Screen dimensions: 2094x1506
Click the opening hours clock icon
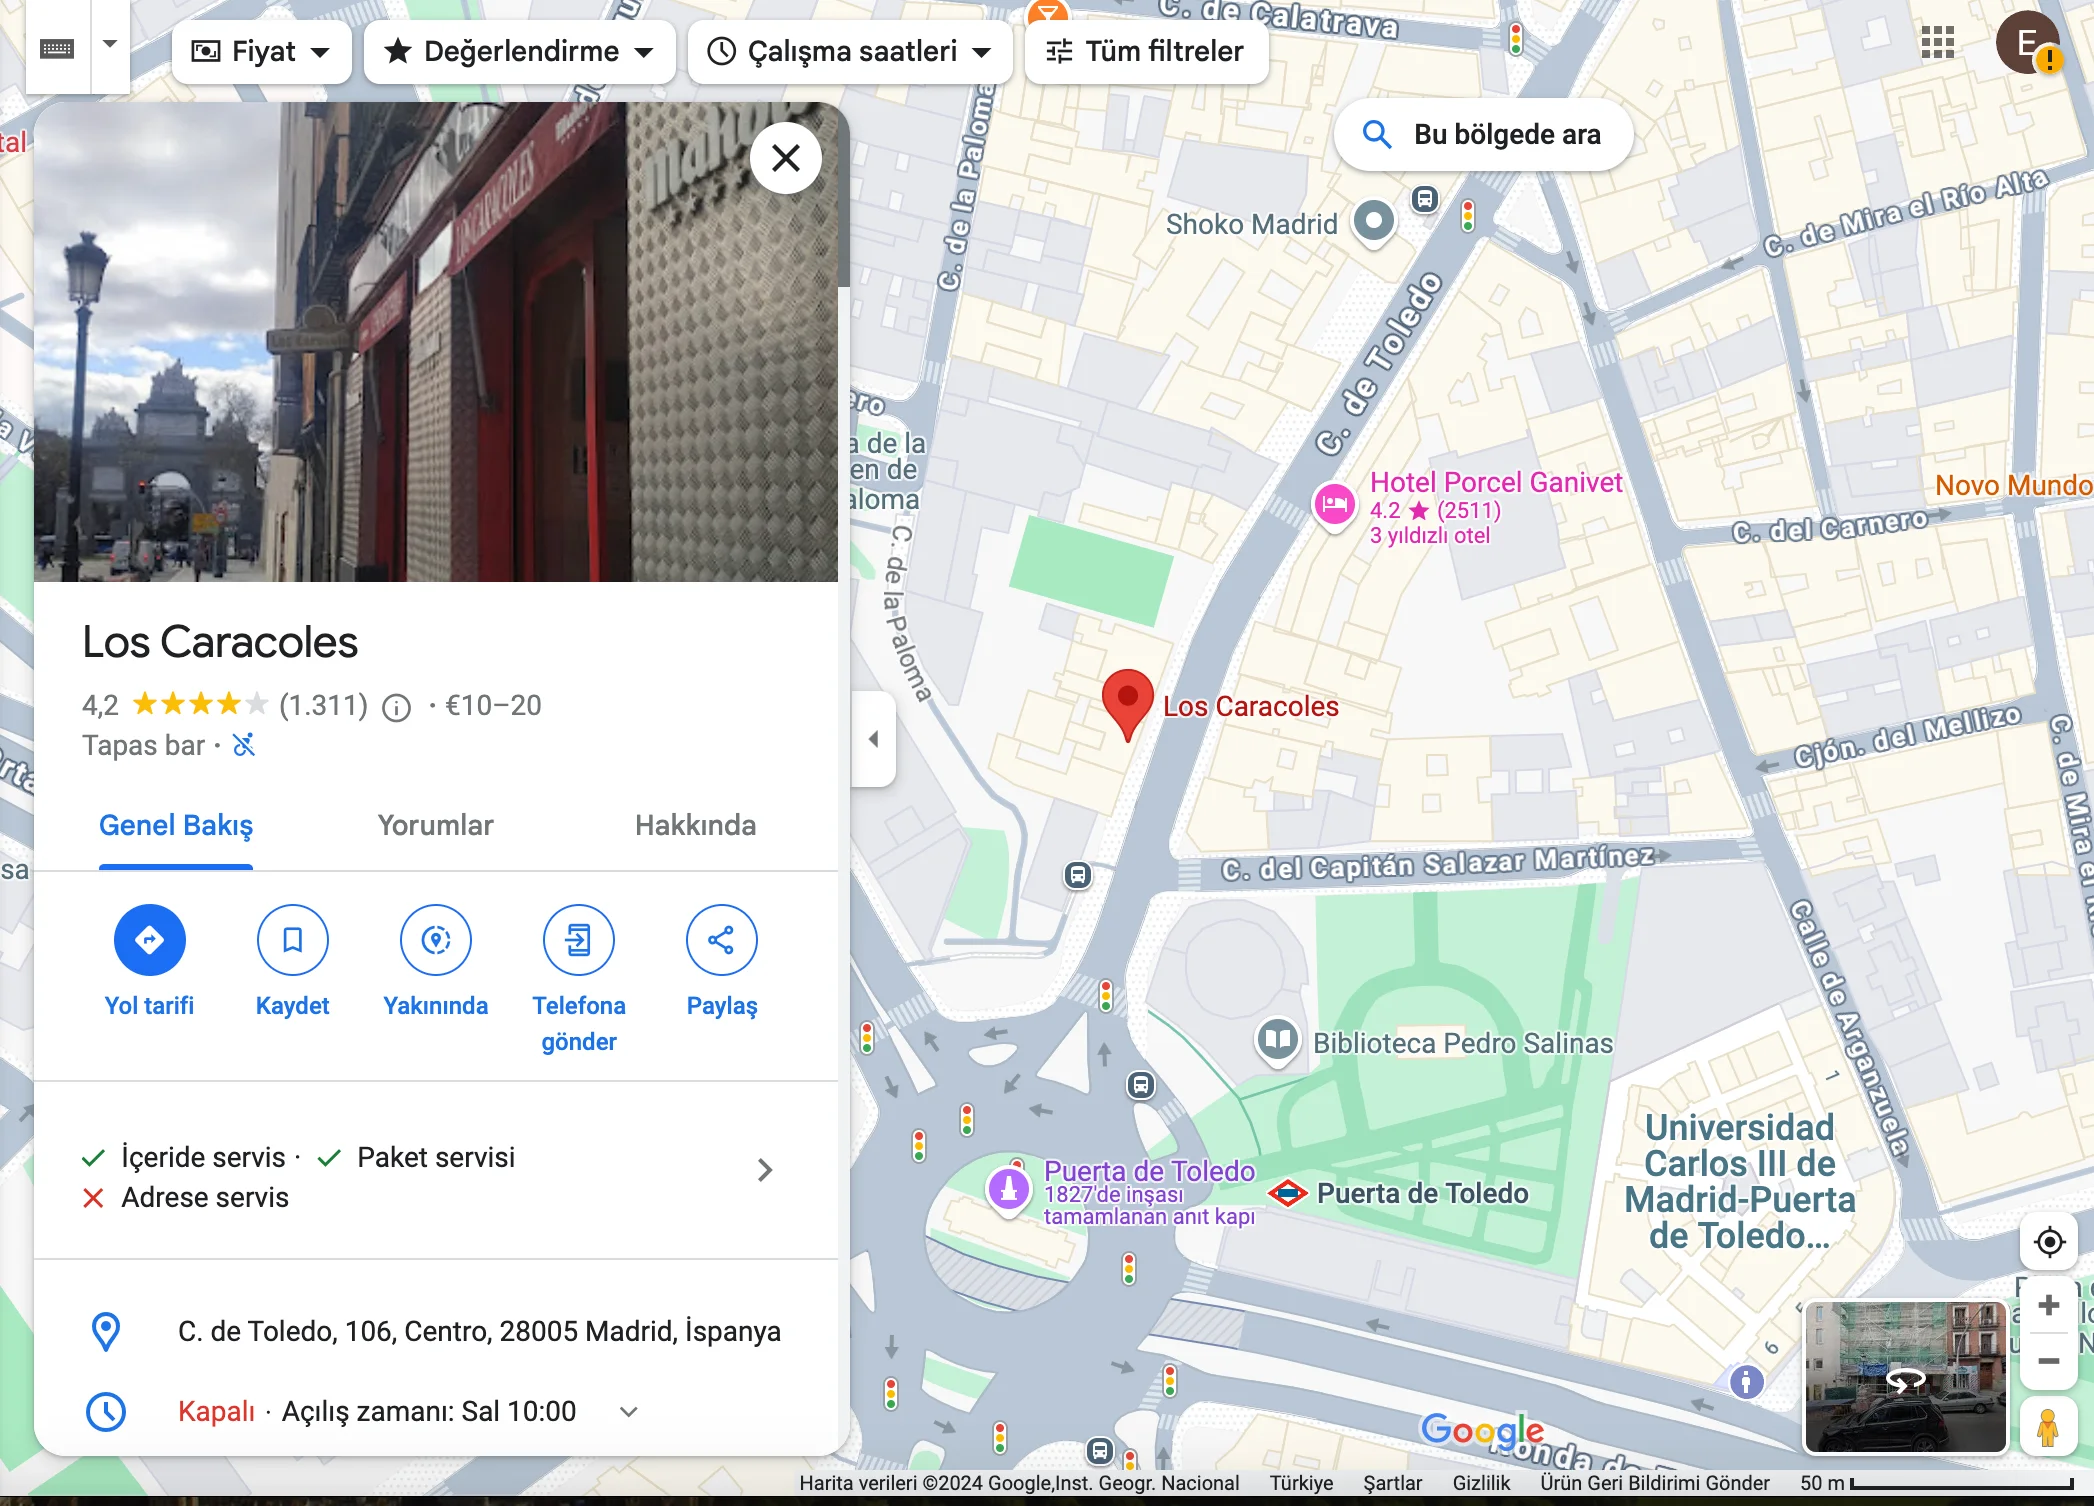click(x=106, y=1411)
